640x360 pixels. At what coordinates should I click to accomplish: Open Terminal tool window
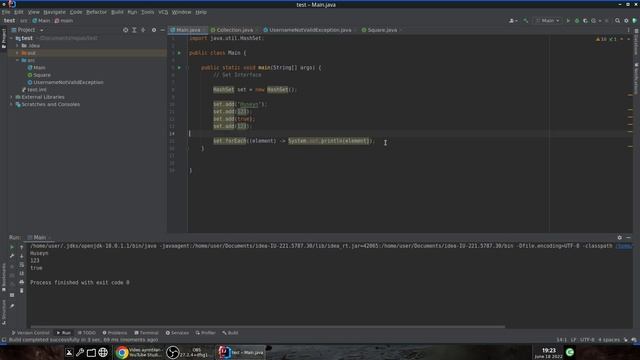[146, 333]
